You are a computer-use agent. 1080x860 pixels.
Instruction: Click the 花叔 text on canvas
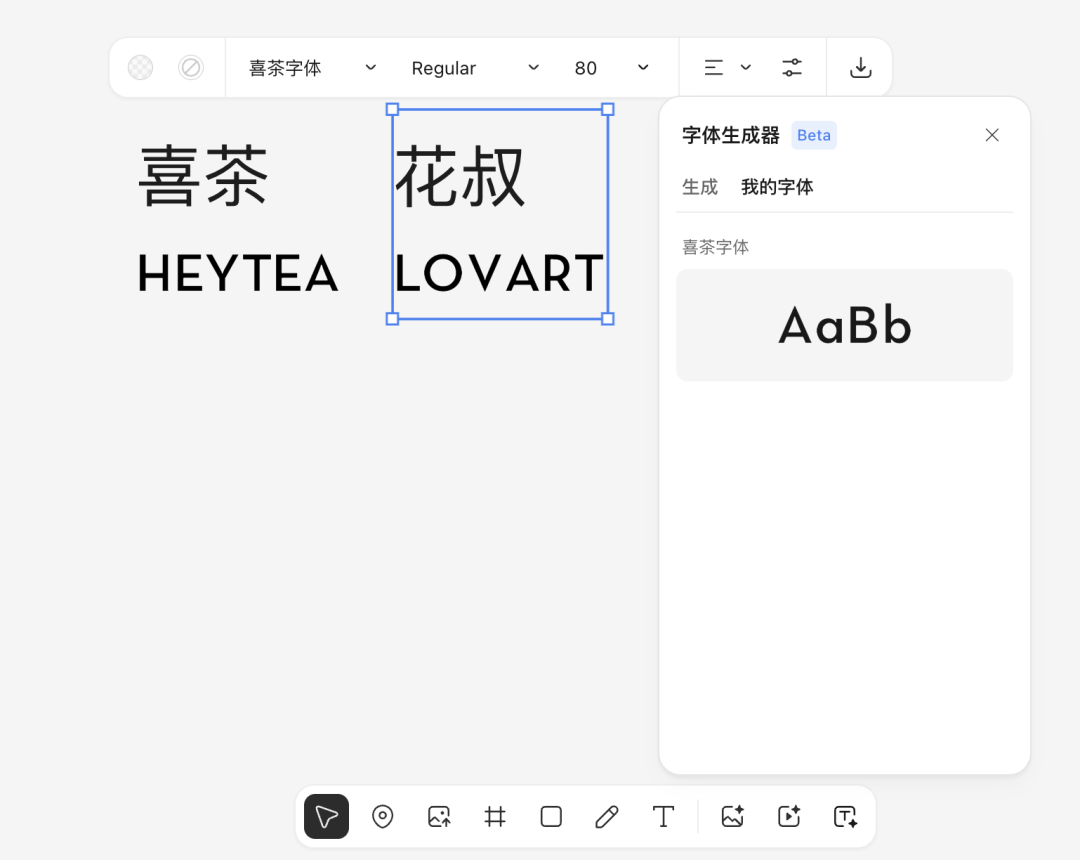coord(459,176)
